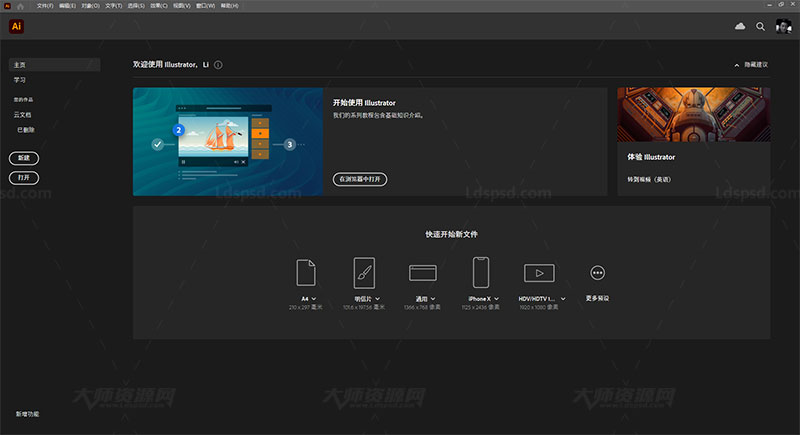
Task: Open the search magnifier icon
Action: click(x=760, y=27)
